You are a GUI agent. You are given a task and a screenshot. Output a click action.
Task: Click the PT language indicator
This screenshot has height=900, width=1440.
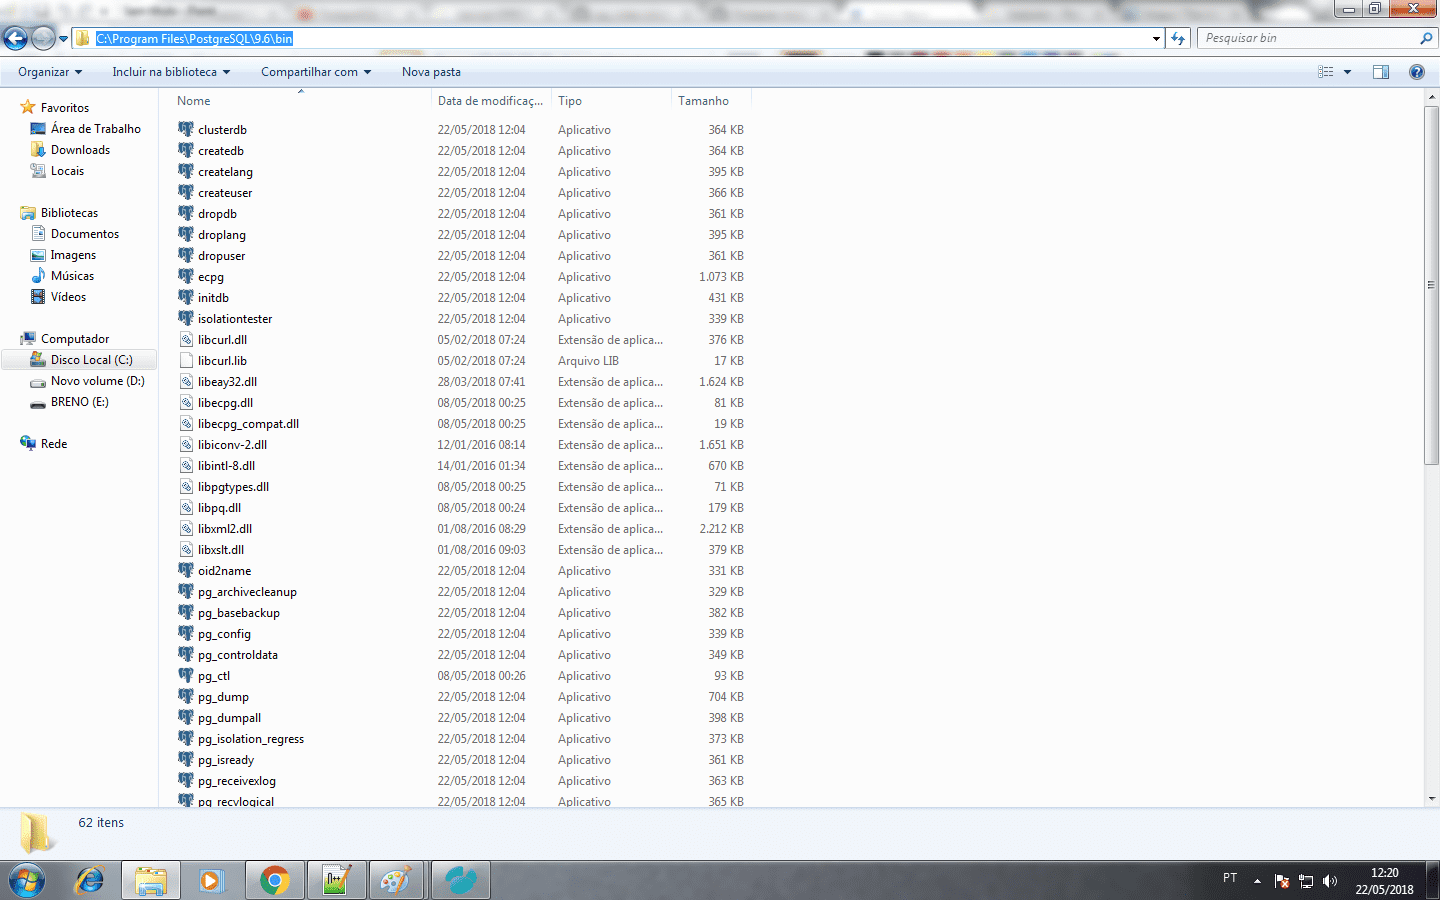point(1230,878)
